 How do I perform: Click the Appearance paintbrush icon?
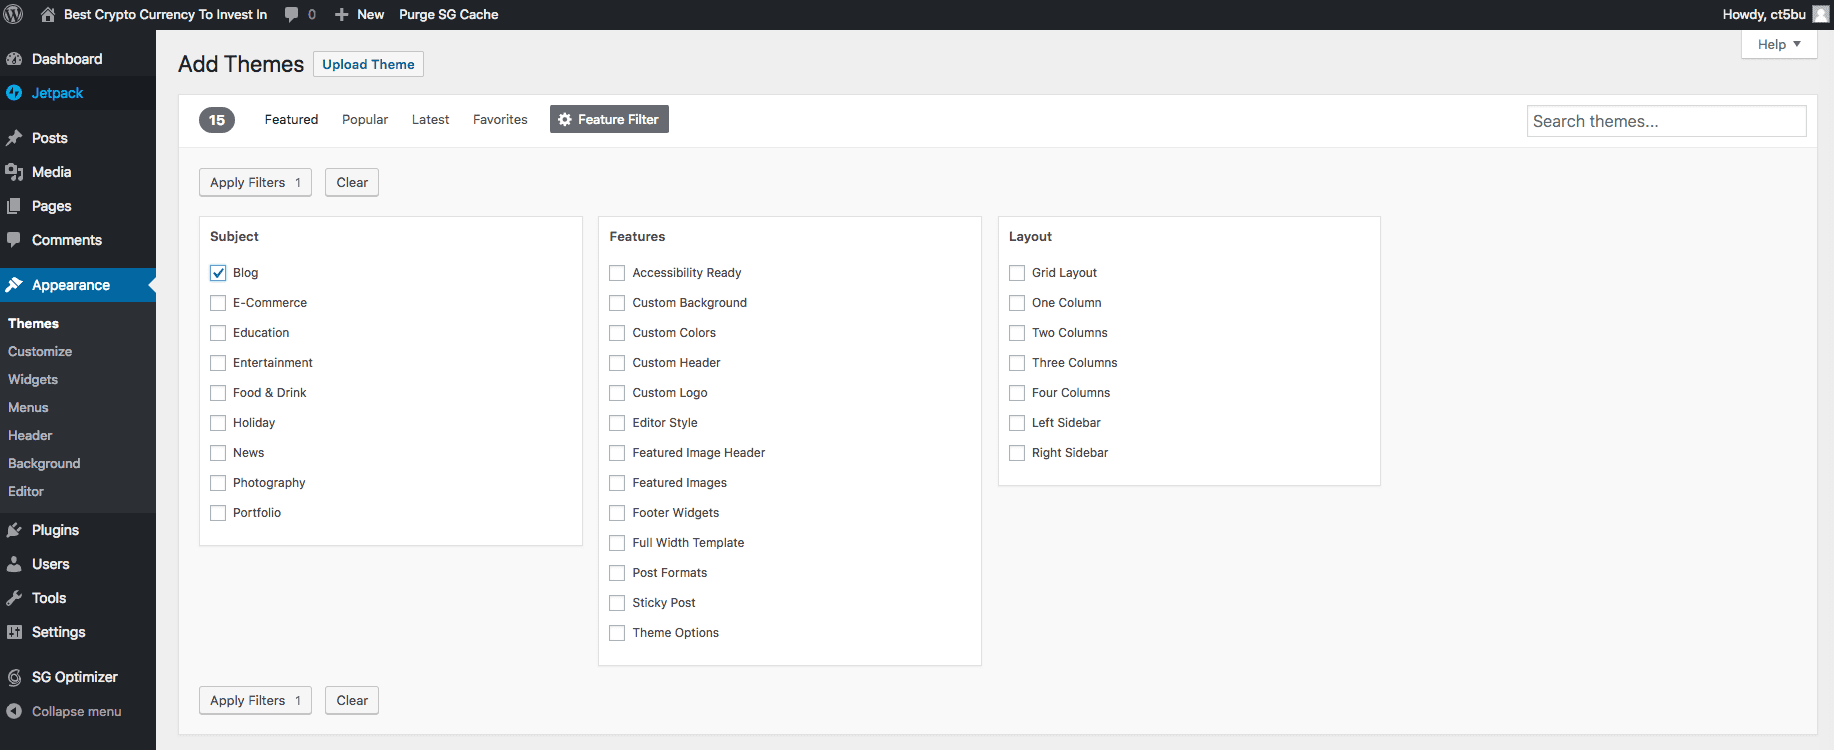(14, 285)
